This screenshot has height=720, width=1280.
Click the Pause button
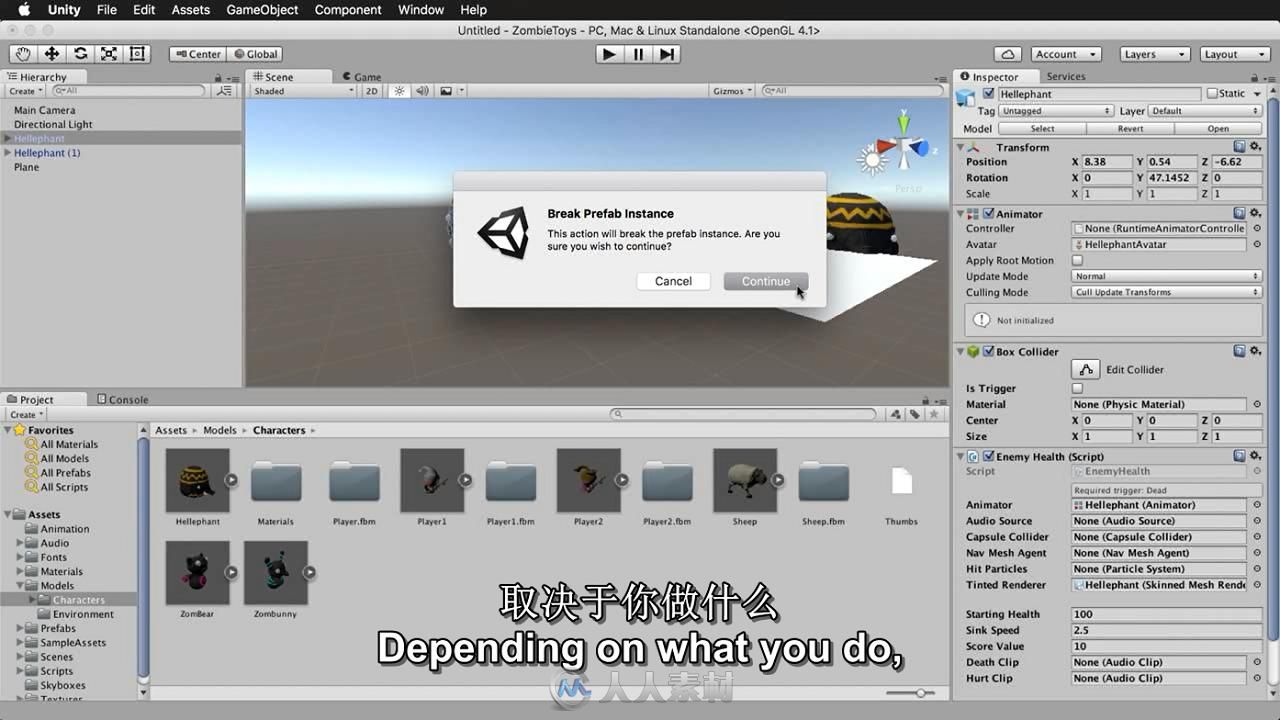(638, 54)
